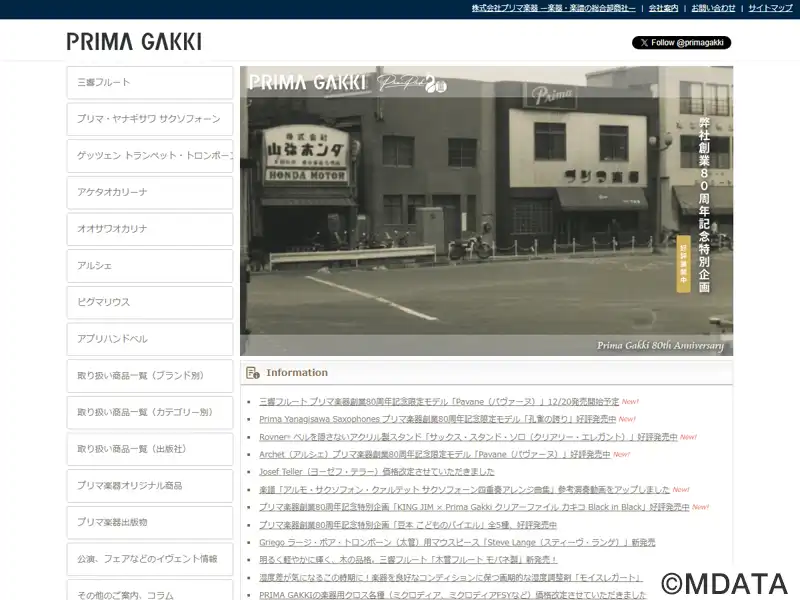This screenshot has width=800, height=600.
Task: Open その他のご案内、コラム sidebar item
Action: coord(150,590)
